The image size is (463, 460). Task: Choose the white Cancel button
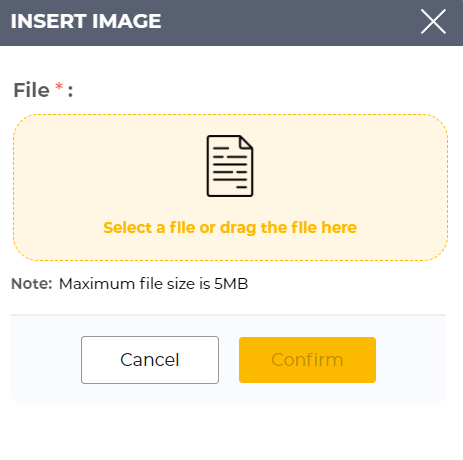150,360
